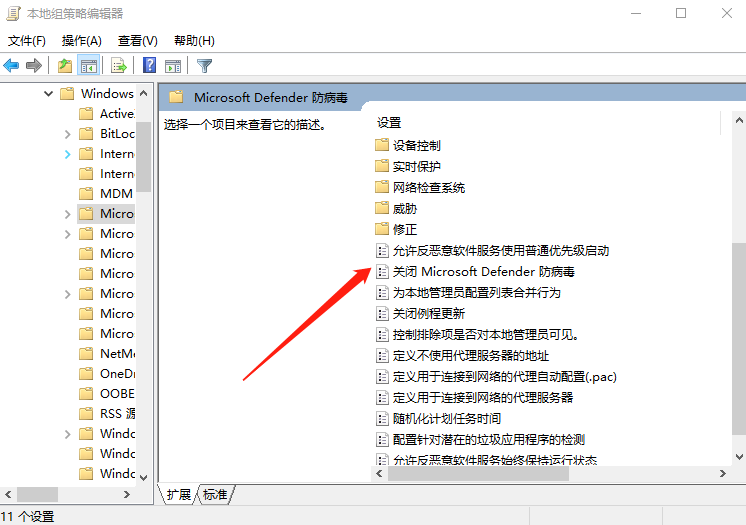Image resolution: width=746 pixels, height=525 pixels.
Task: Click the Forward arrow toolbar icon
Action: 34,66
